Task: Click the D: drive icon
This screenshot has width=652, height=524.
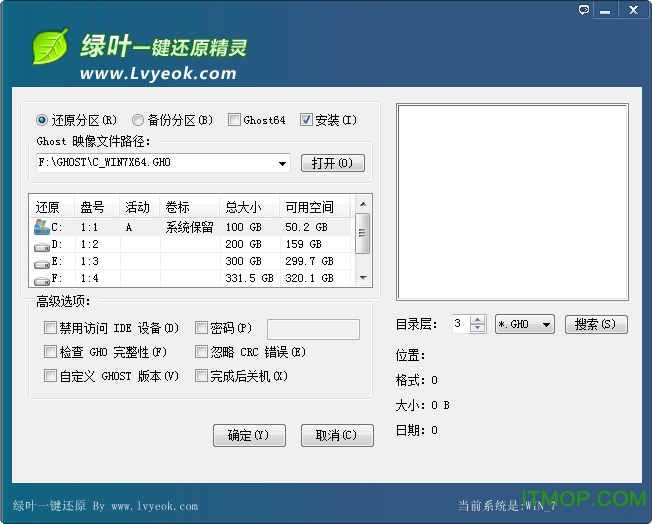Action: coord(42,247)
